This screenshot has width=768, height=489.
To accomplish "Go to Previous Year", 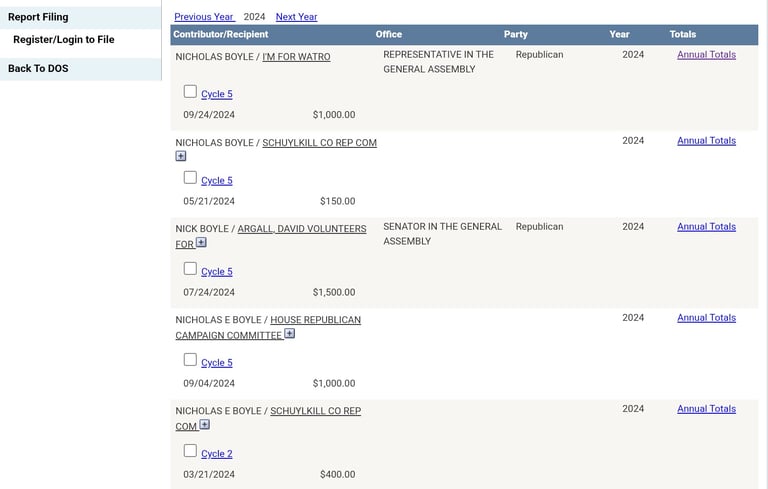I will click(203, 17).
